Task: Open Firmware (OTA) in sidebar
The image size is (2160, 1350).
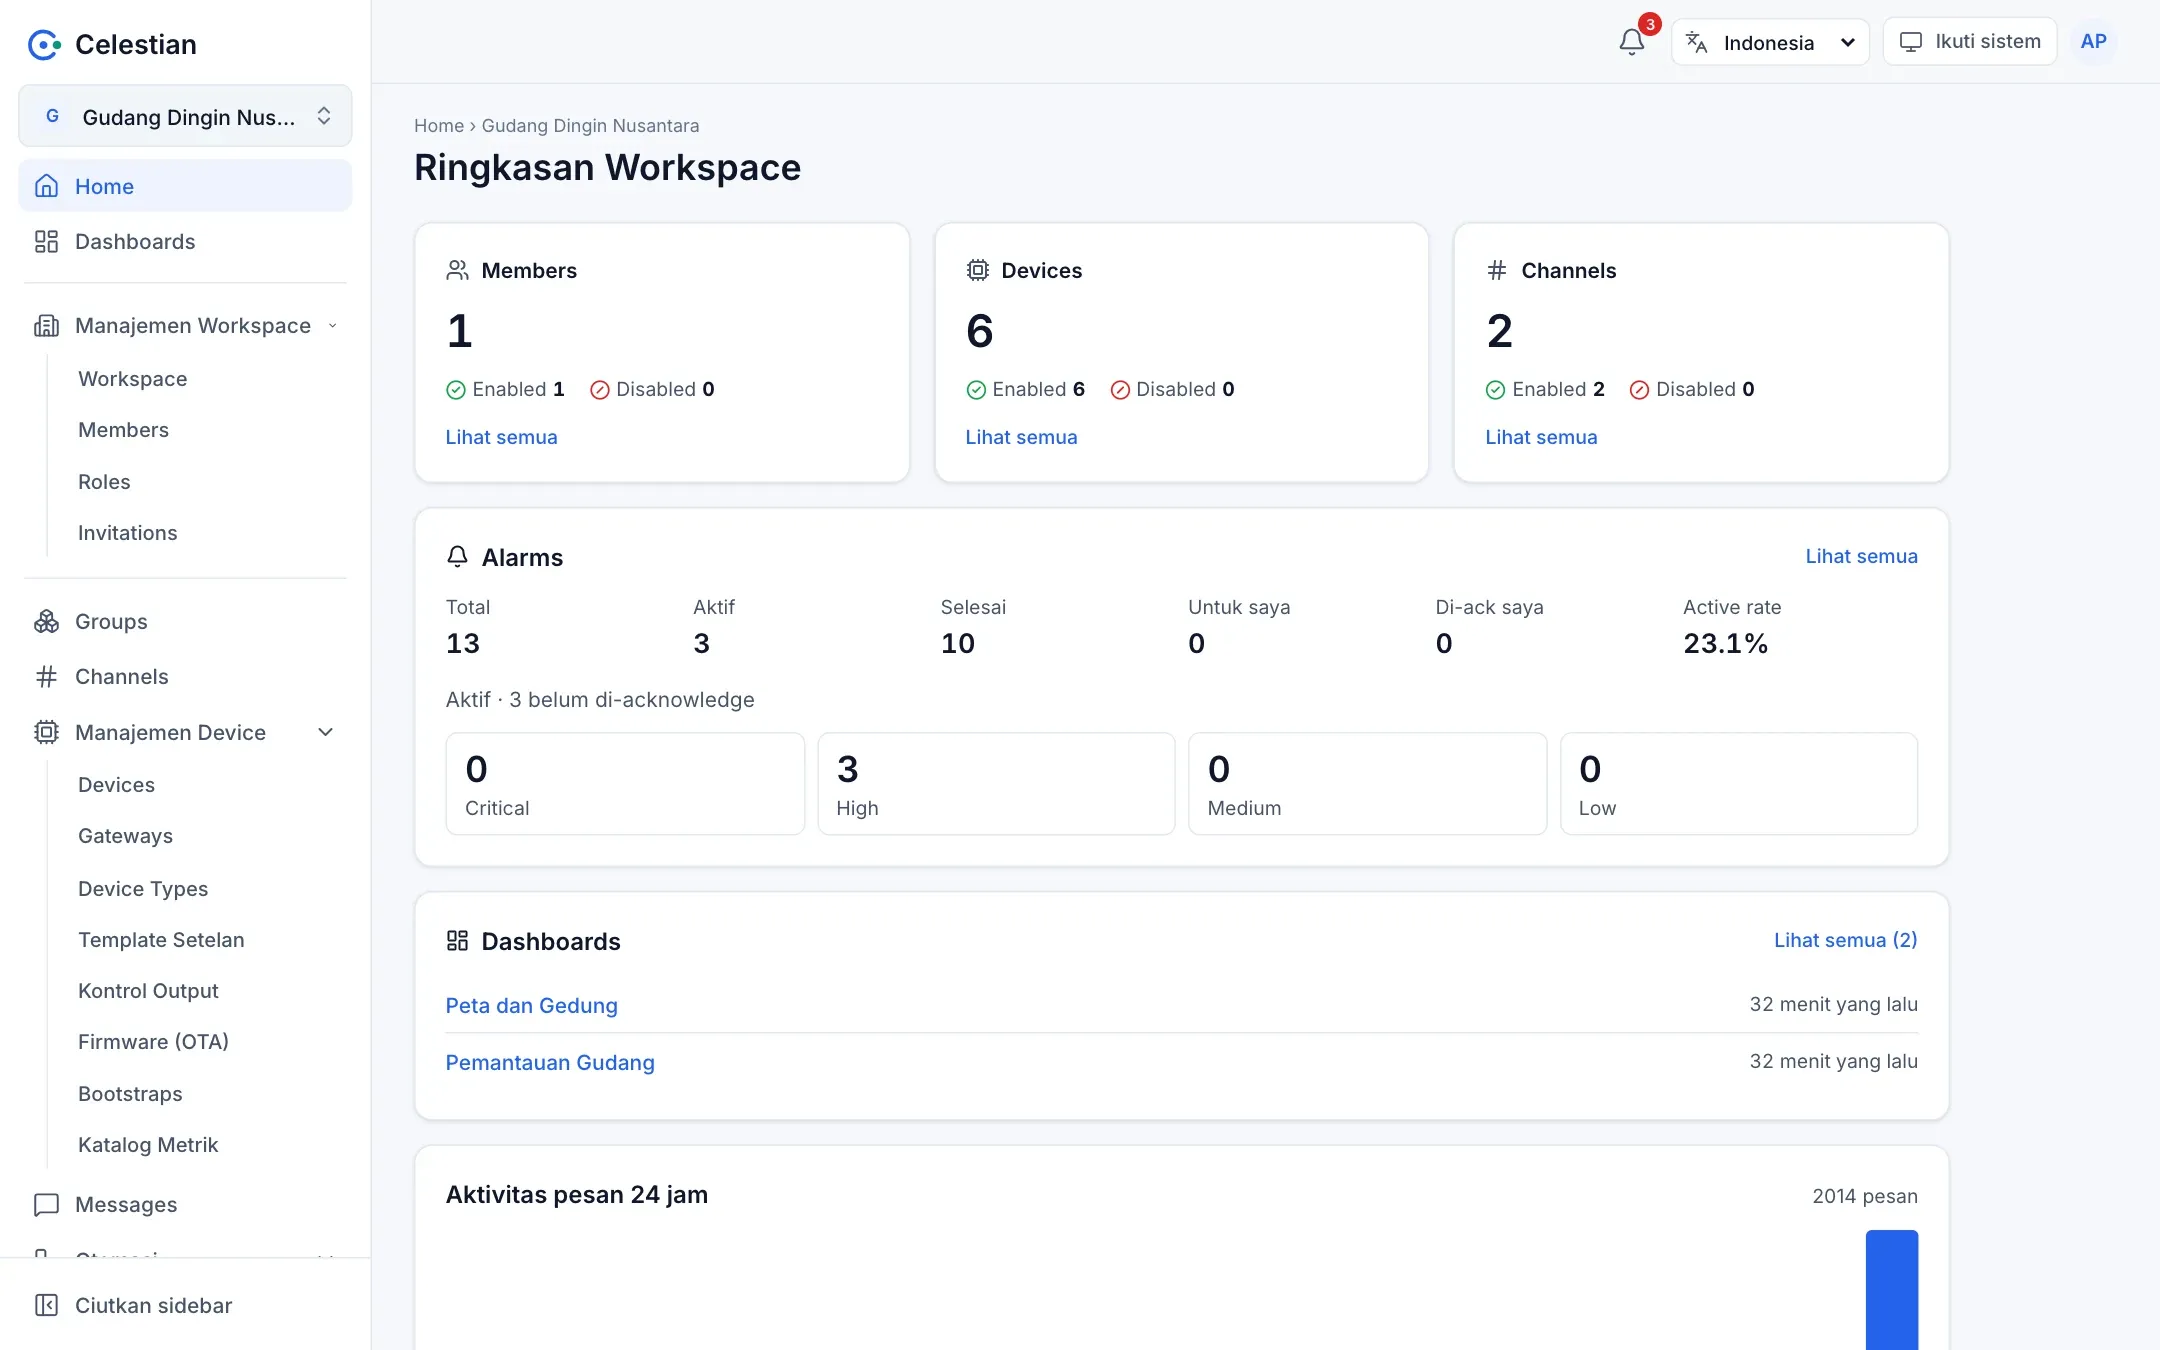Action: coord(154,1042)
